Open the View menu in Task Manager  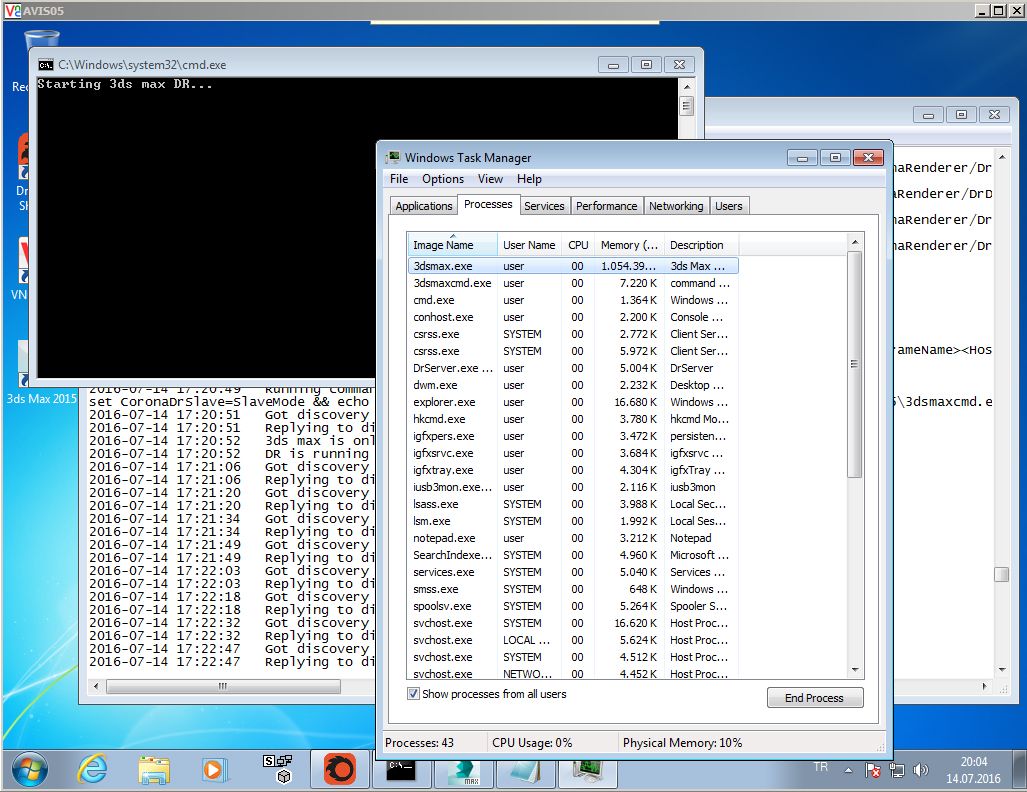tap(490, 179)
